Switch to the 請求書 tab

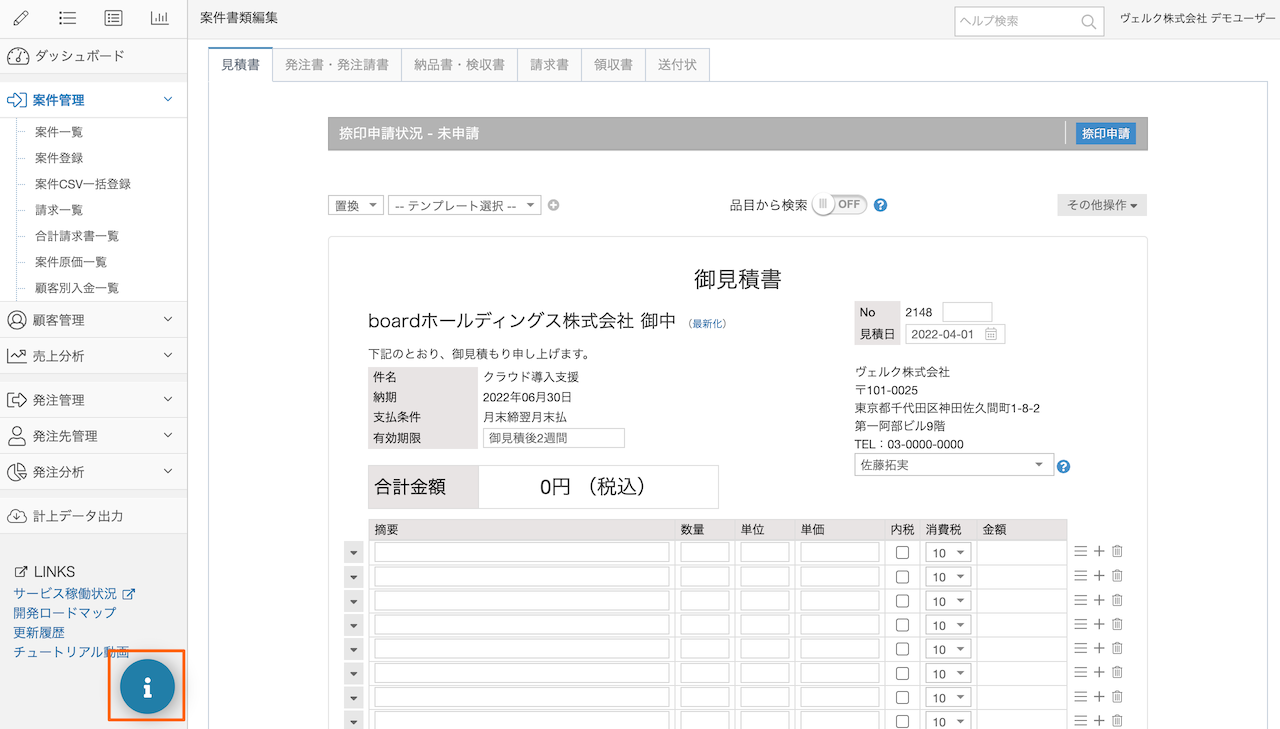549,65
